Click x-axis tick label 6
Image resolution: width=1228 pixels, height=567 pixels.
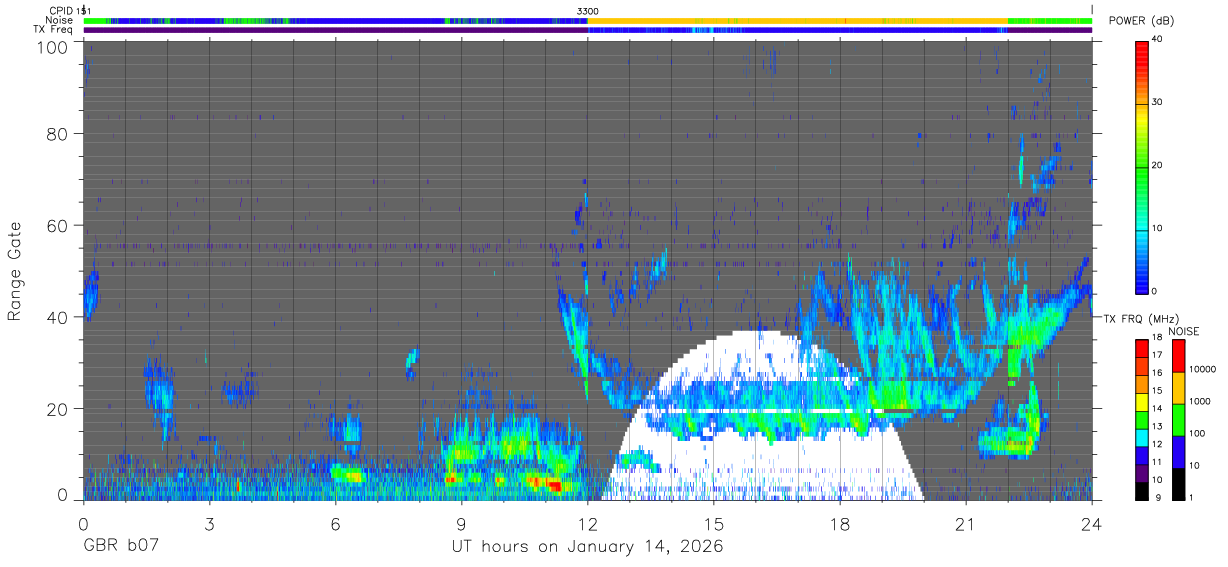click(335, 523)
